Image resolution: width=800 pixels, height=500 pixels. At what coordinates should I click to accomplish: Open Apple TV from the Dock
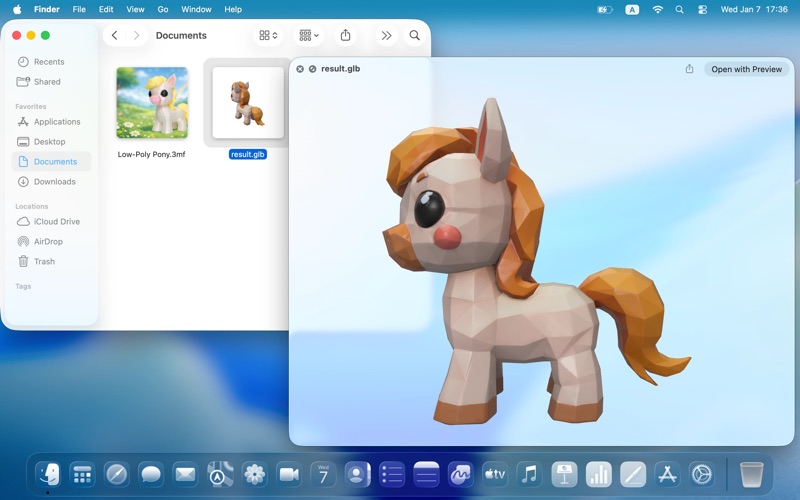pos(495,474)
